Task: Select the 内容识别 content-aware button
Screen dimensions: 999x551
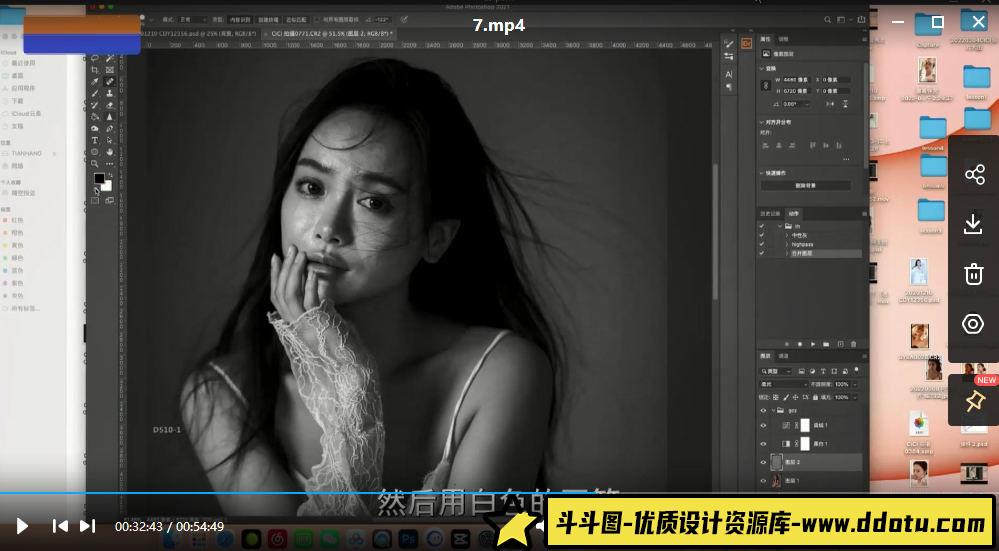Action: pos(240,20)
